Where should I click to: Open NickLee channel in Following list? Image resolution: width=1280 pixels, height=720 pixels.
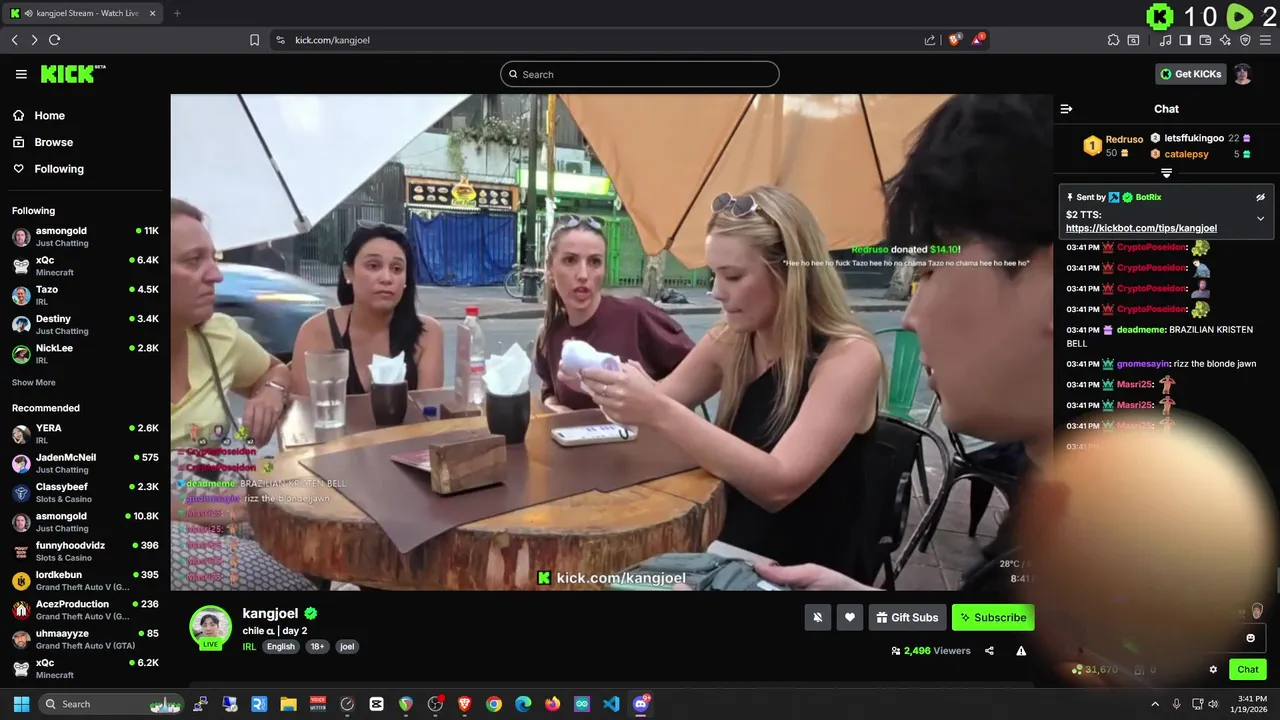[85, 353]
